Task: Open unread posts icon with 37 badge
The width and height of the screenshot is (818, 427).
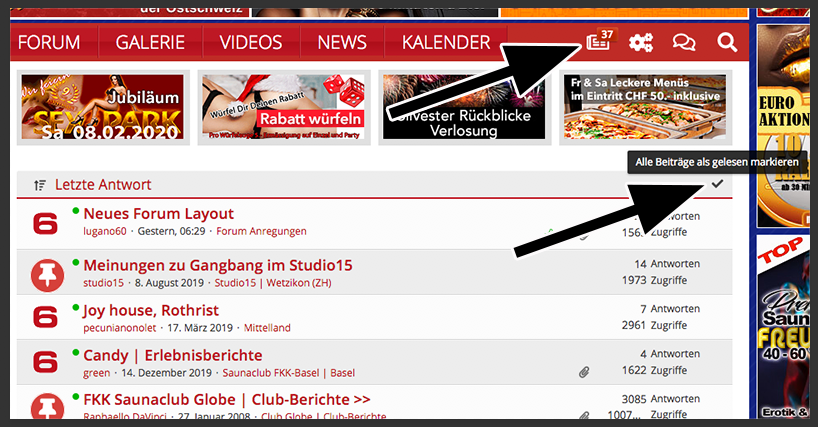Action: tap(598, 42)
